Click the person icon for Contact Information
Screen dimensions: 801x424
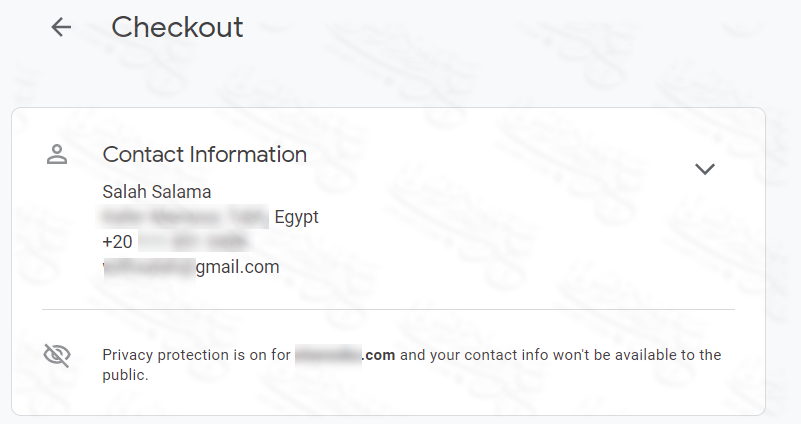[x=57, y=155]
